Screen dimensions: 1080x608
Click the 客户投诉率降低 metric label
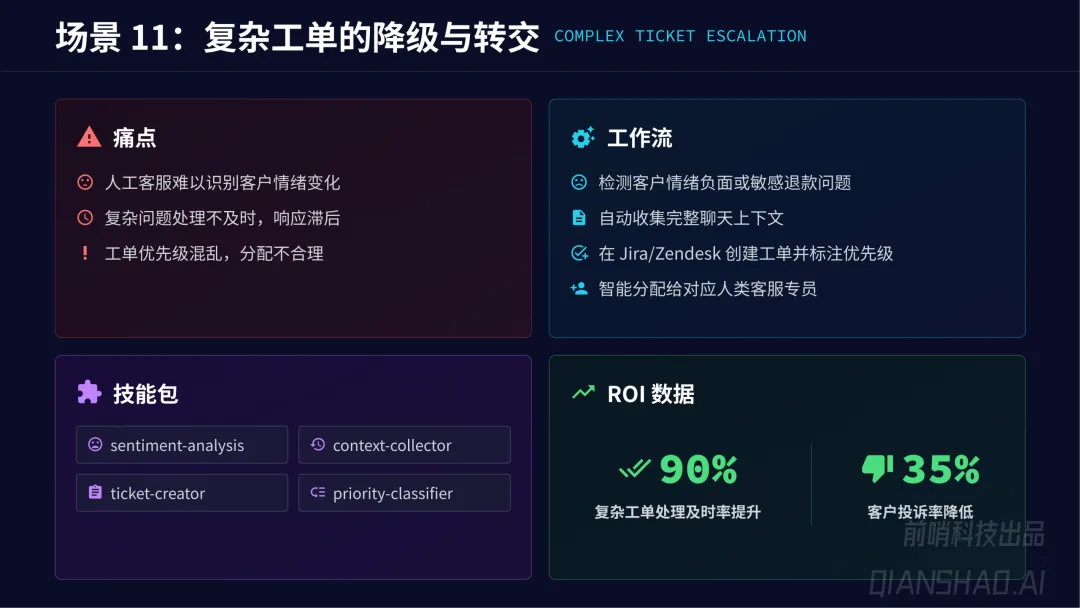[920, 512]
